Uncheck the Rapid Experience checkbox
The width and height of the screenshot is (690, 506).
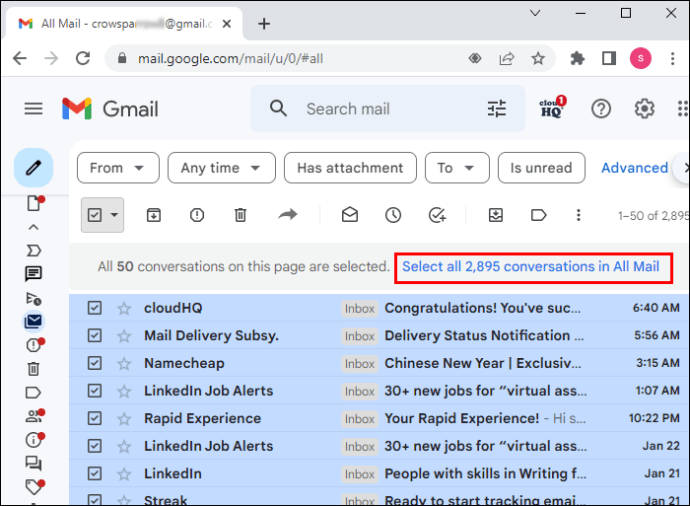pyautogui.click(x=95, y=418)
